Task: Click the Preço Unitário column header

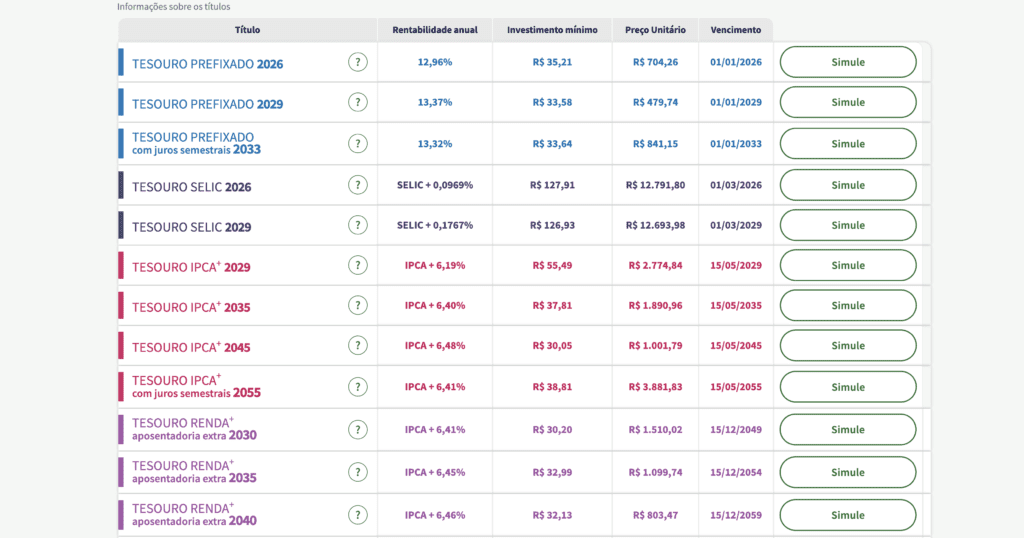Action: coord(655,30)
